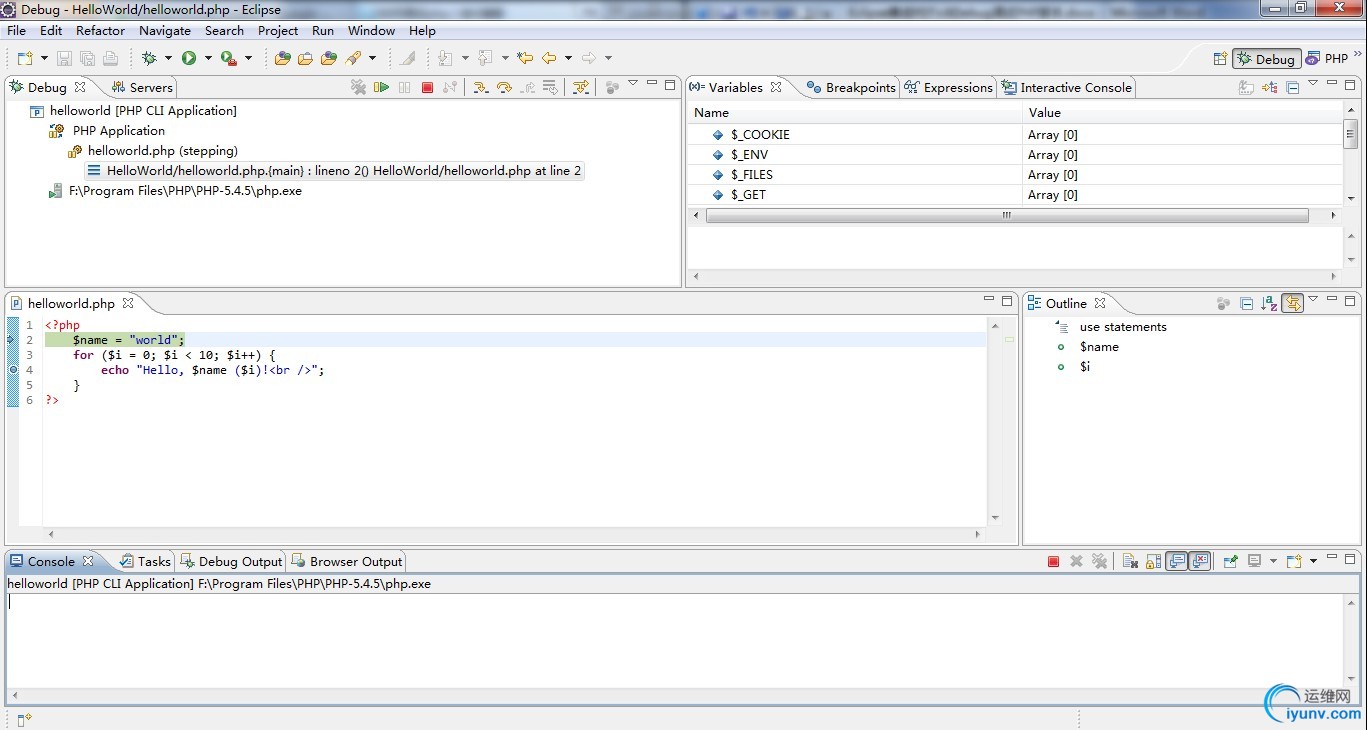
Task: Click the editor's vertical scrollbar down arrow
Action: 995,517
